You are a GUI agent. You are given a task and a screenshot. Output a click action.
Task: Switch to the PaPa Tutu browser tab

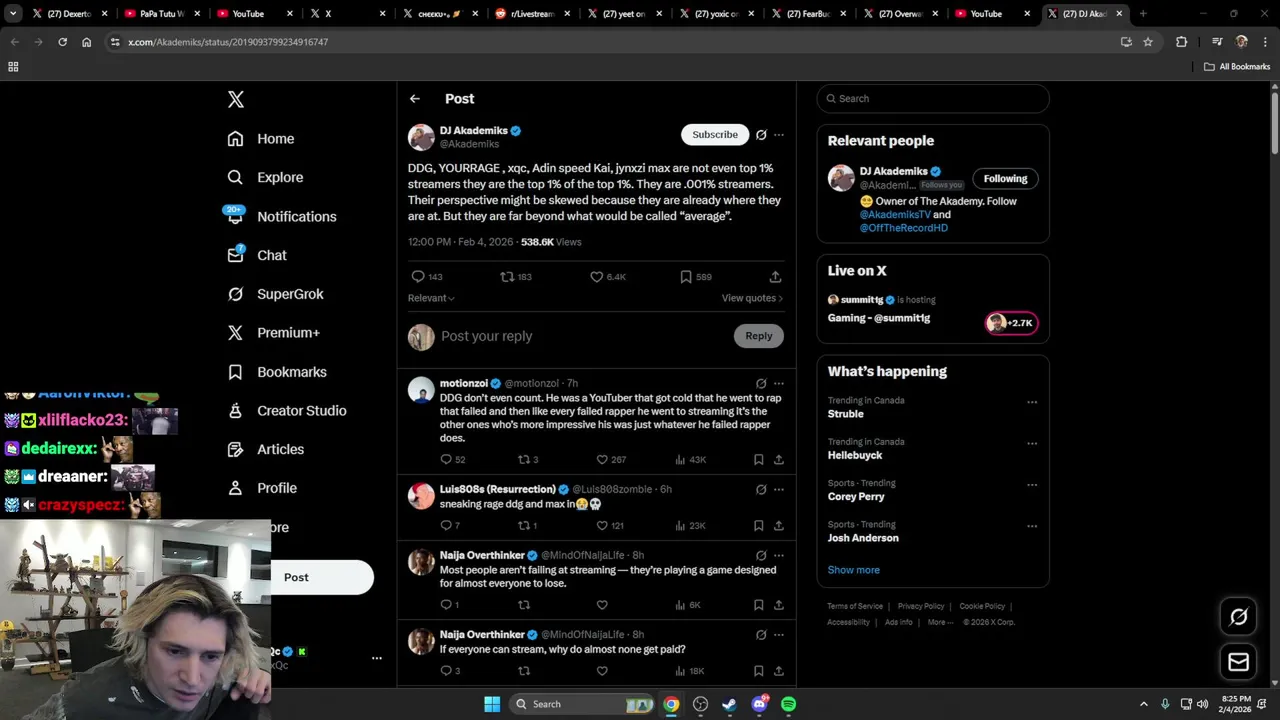(160, 14)
